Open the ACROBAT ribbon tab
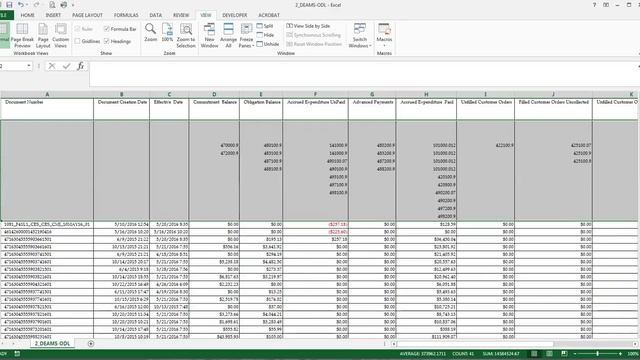 pyautogui.click(x=269, y=15)
